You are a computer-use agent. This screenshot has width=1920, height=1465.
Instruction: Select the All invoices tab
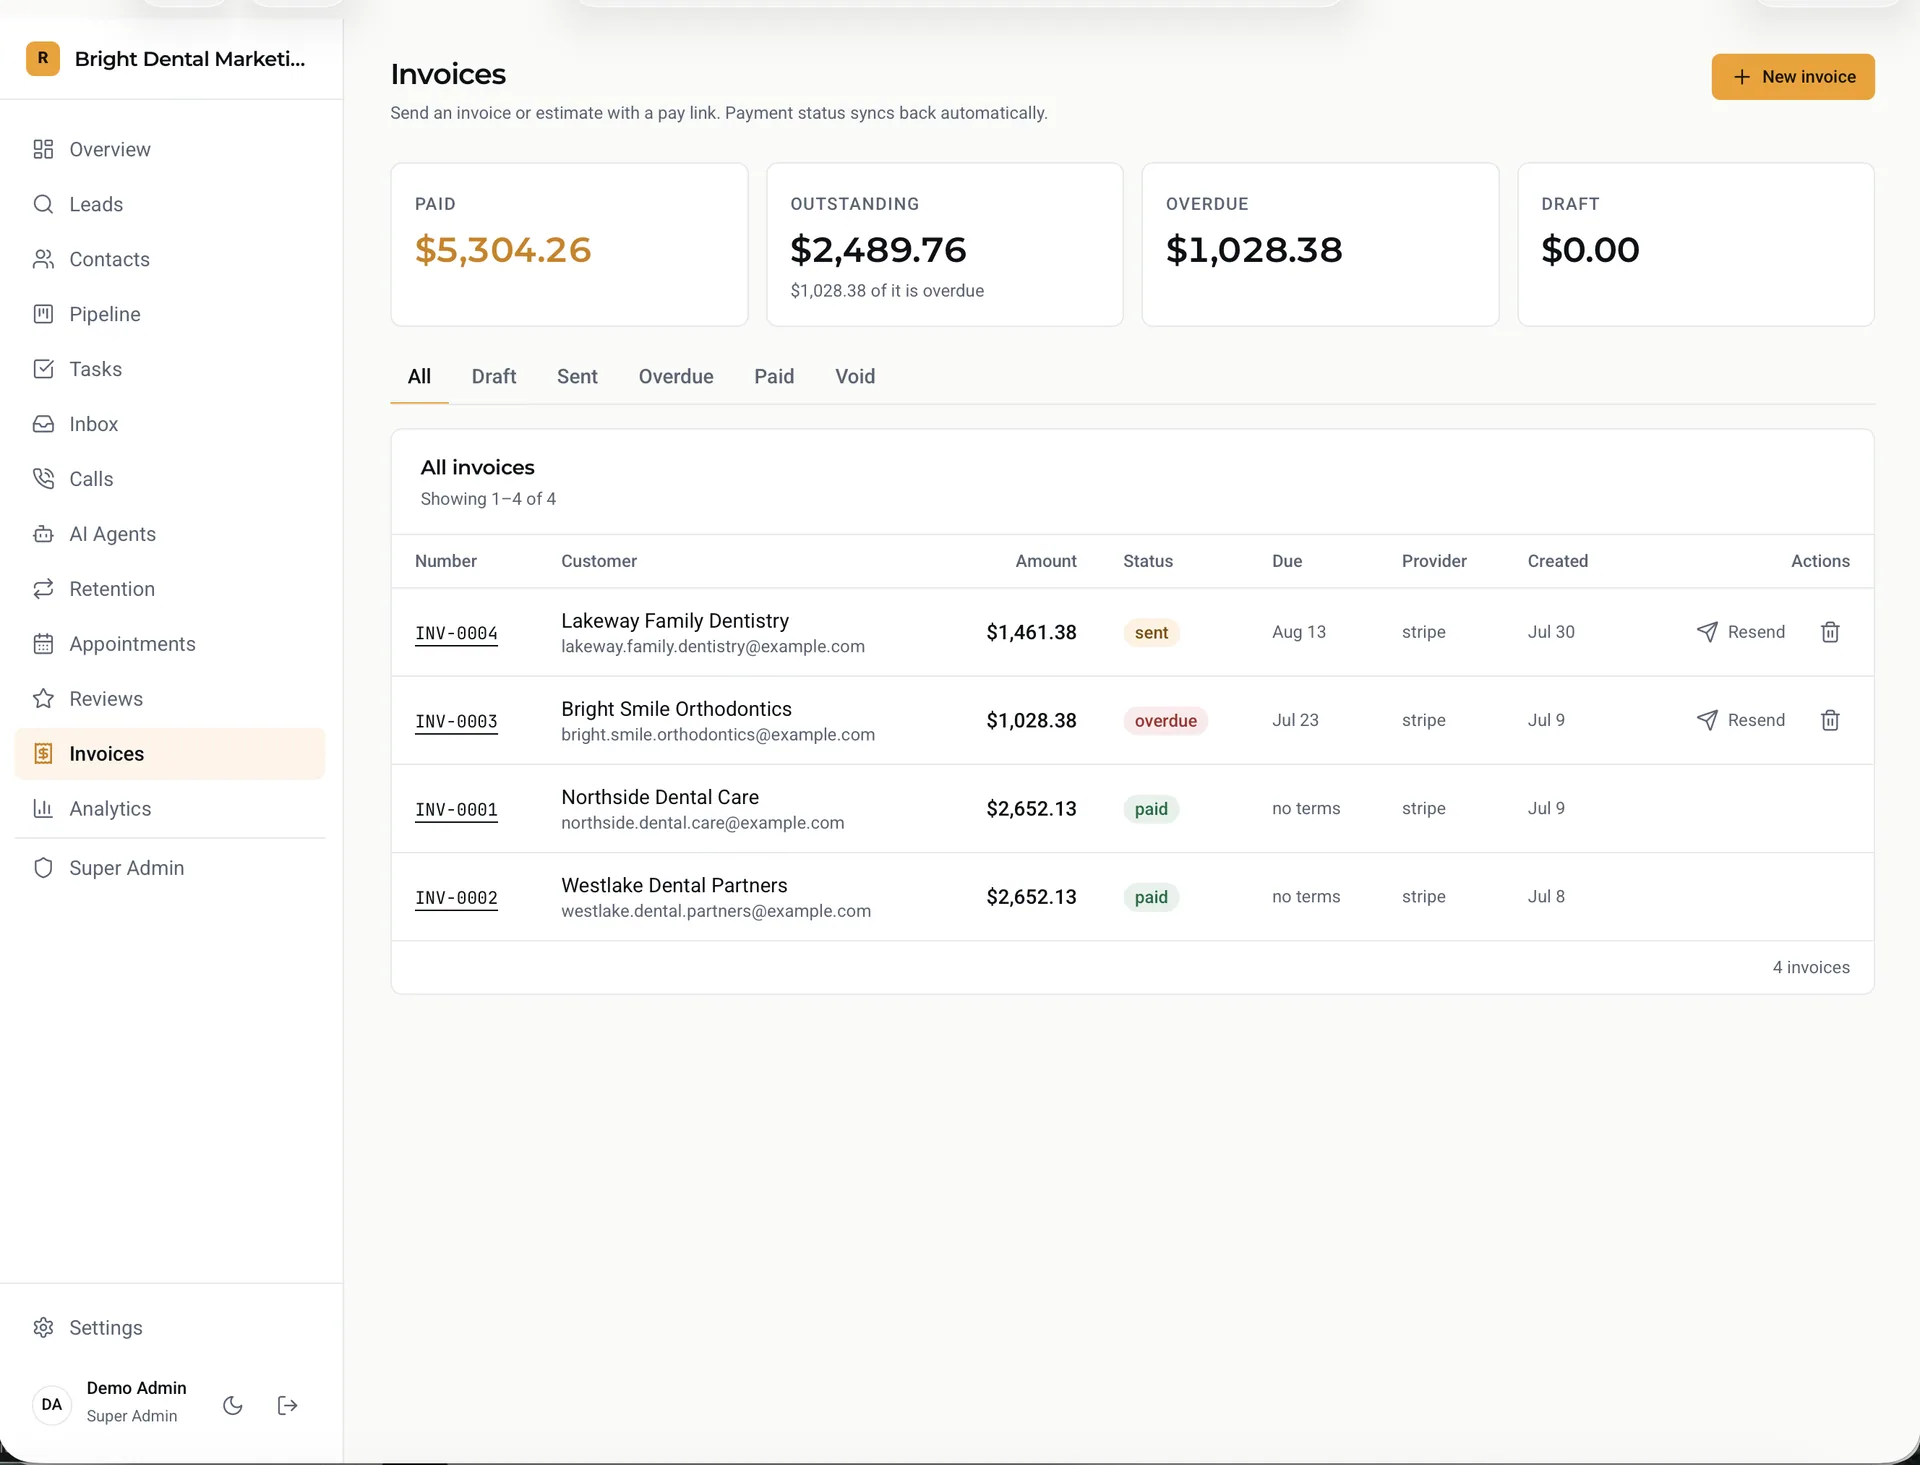coord(419,377)
